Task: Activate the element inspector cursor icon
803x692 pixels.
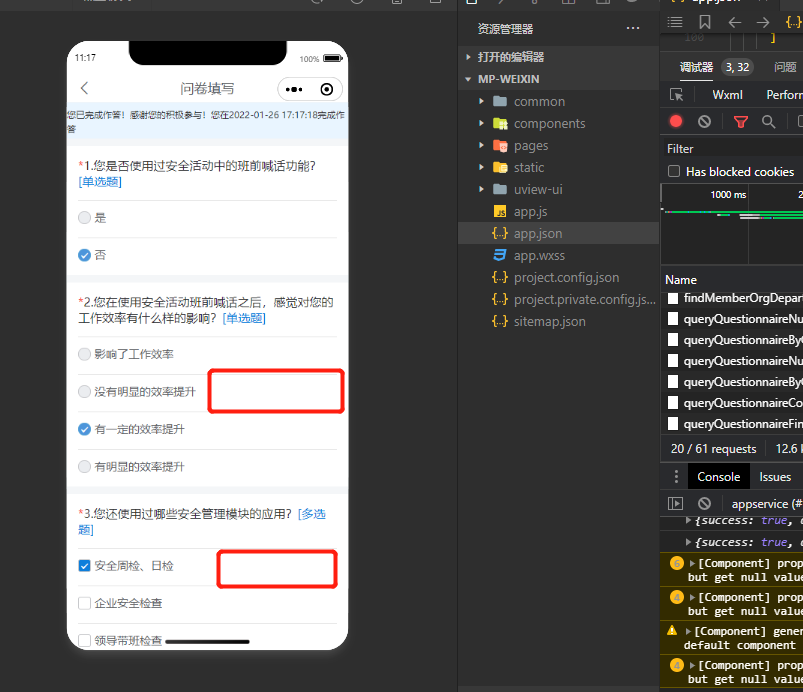Action: coord(676,94)
